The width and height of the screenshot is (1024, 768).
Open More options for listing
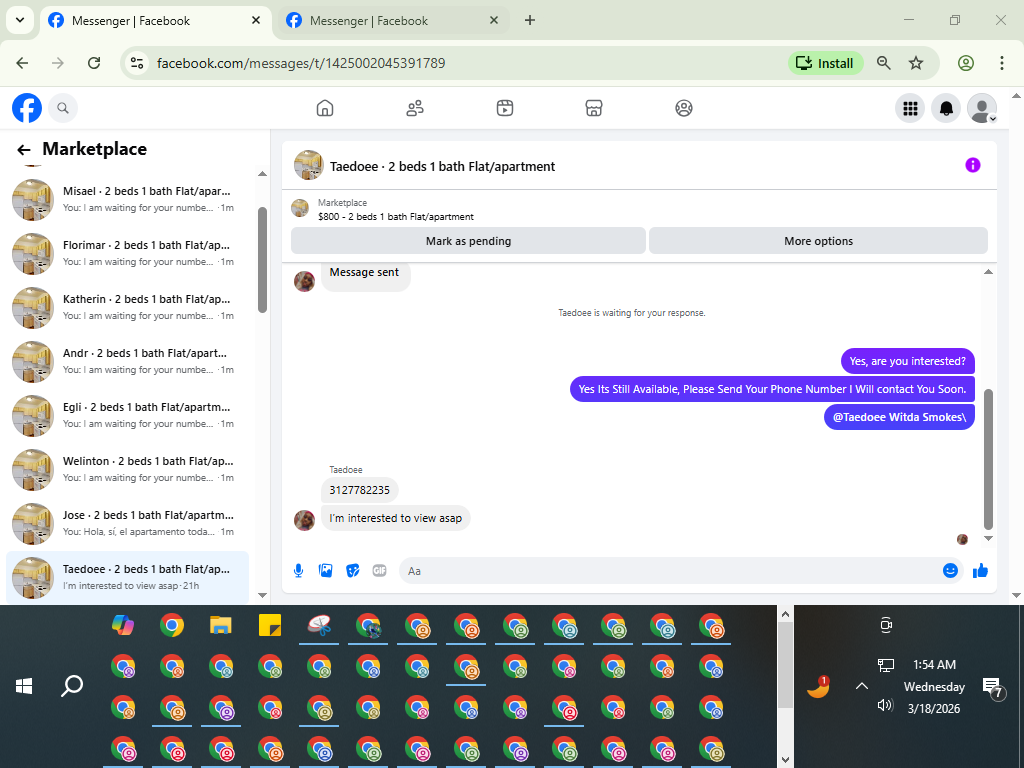pyautogui.click(x=818, y=241)
